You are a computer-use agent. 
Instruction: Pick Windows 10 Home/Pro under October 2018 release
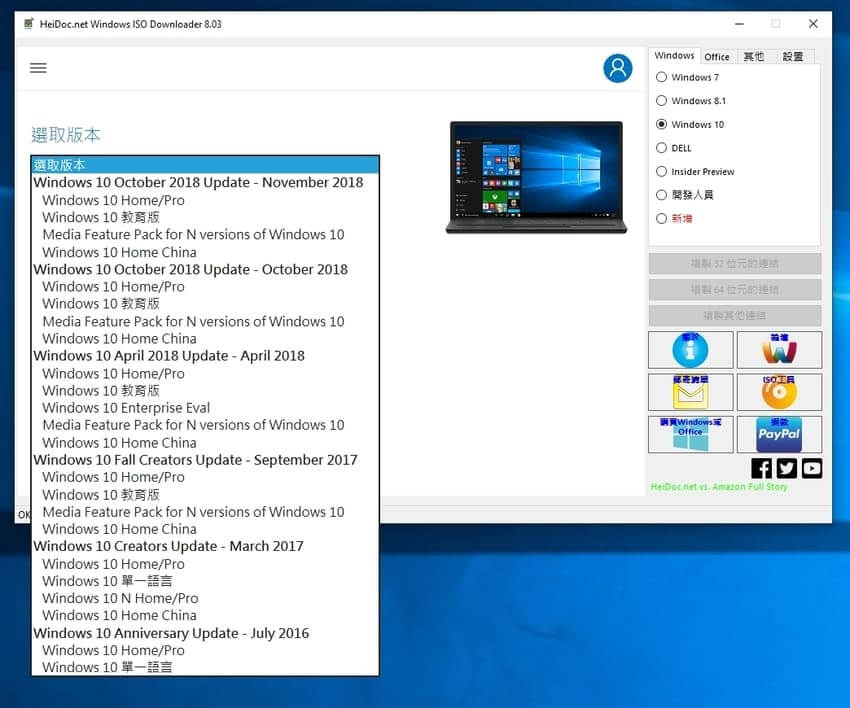coord(205,287)
